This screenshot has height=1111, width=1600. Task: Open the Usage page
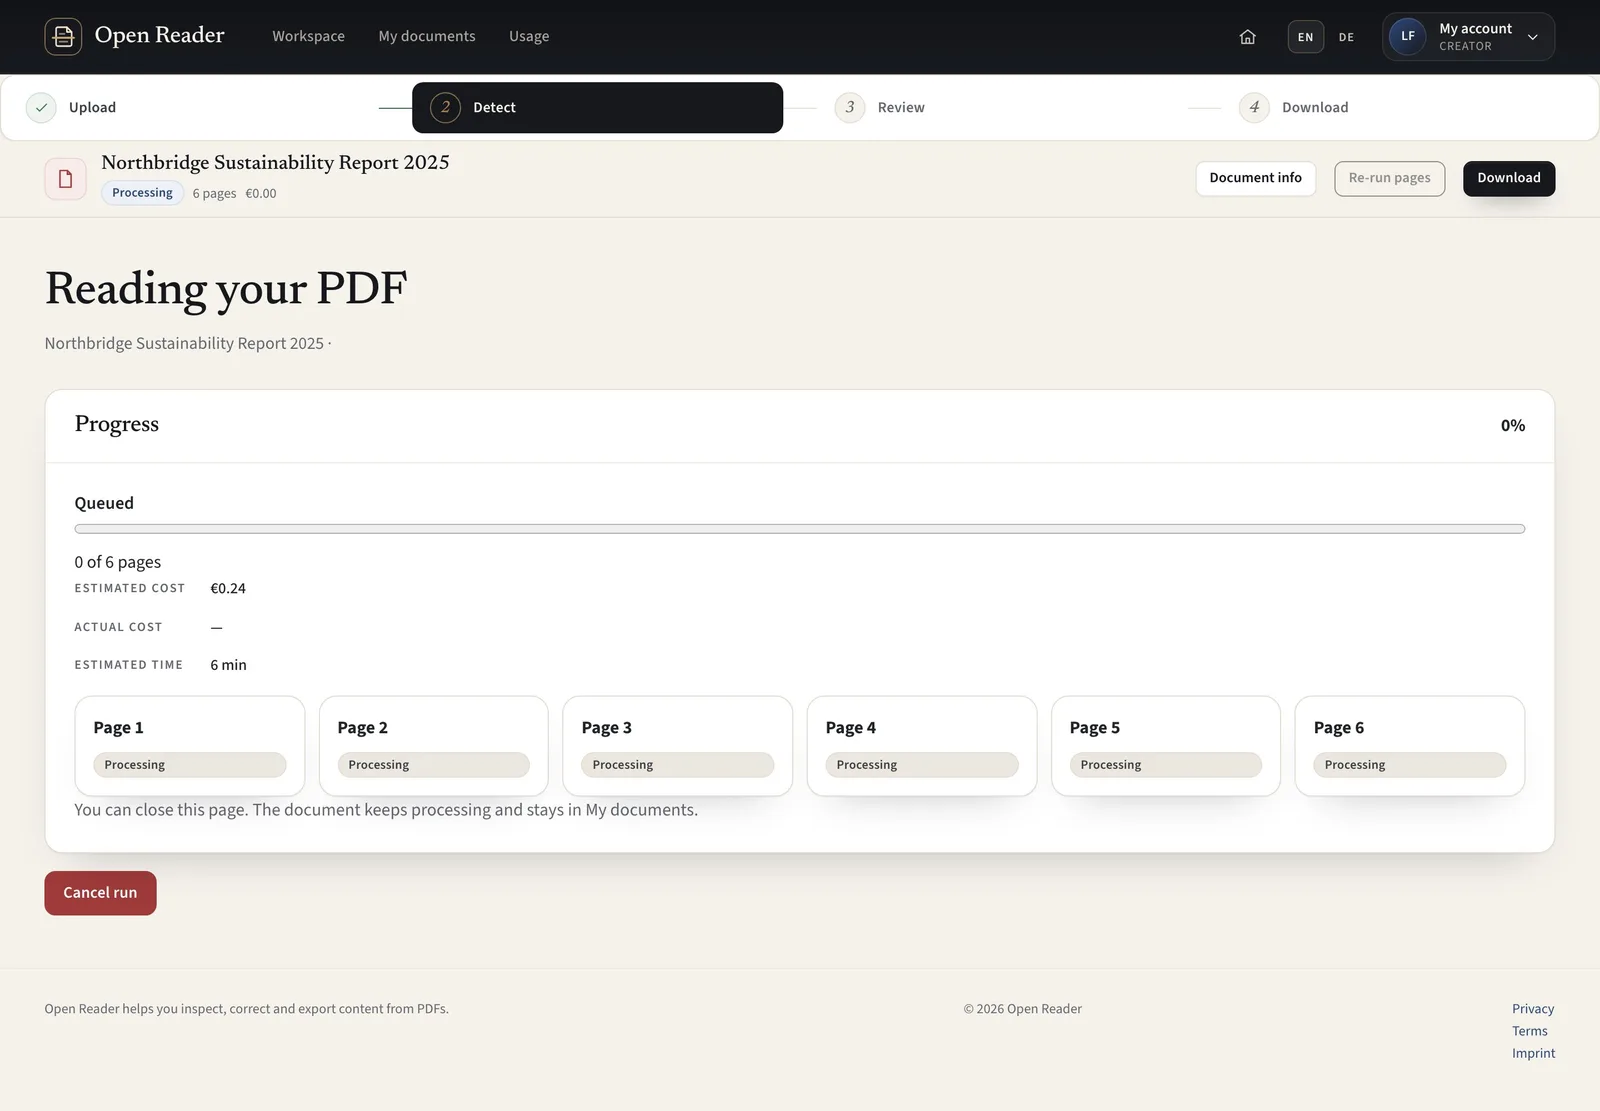(x=529, y=36)
